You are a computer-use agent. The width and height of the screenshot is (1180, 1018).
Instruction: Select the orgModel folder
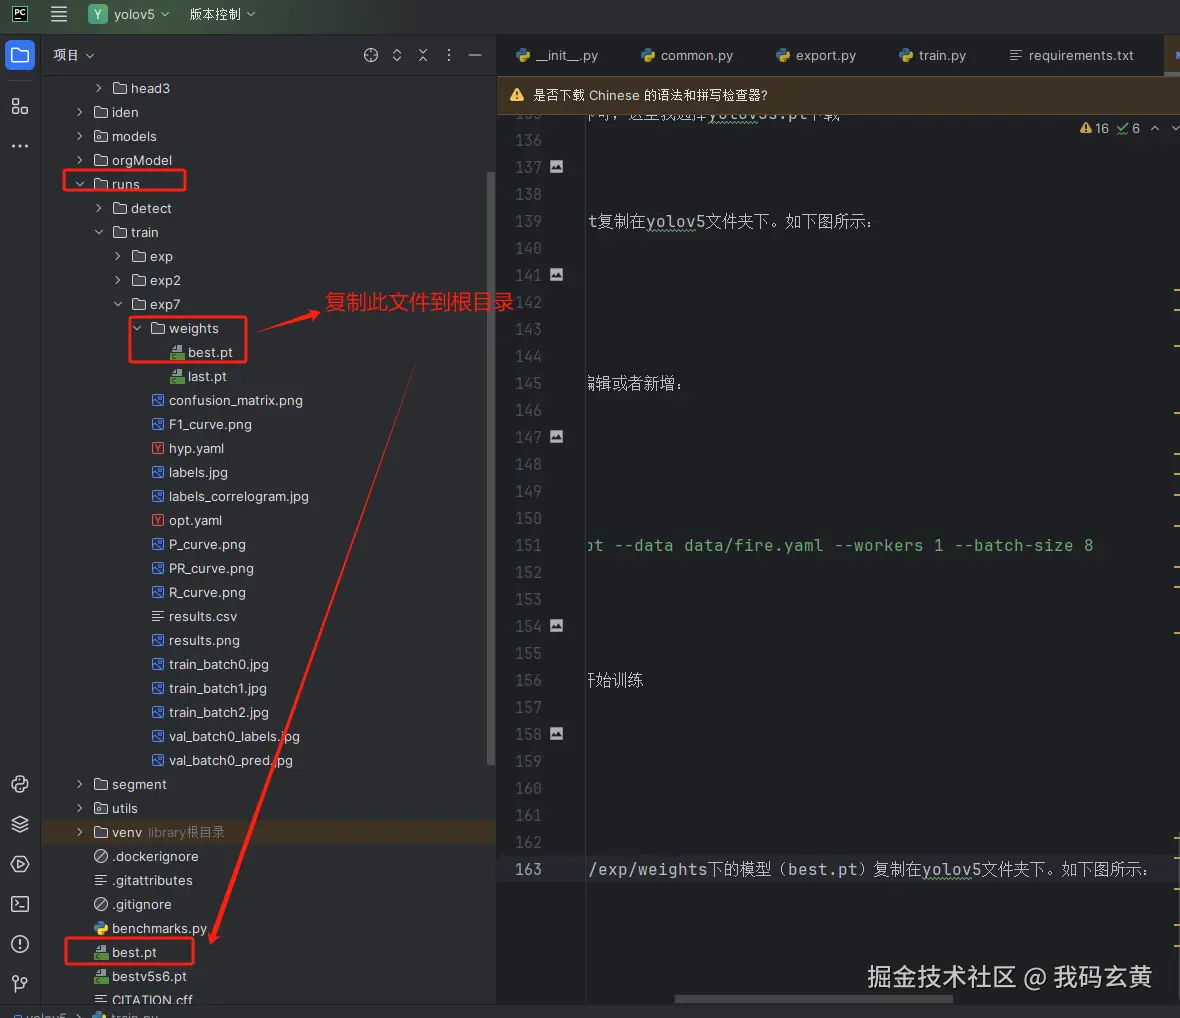133,160
